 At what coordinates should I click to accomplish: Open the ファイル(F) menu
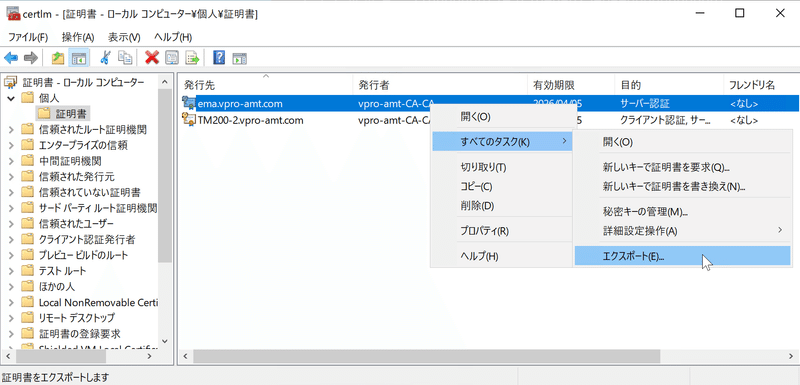click(28, 37)
